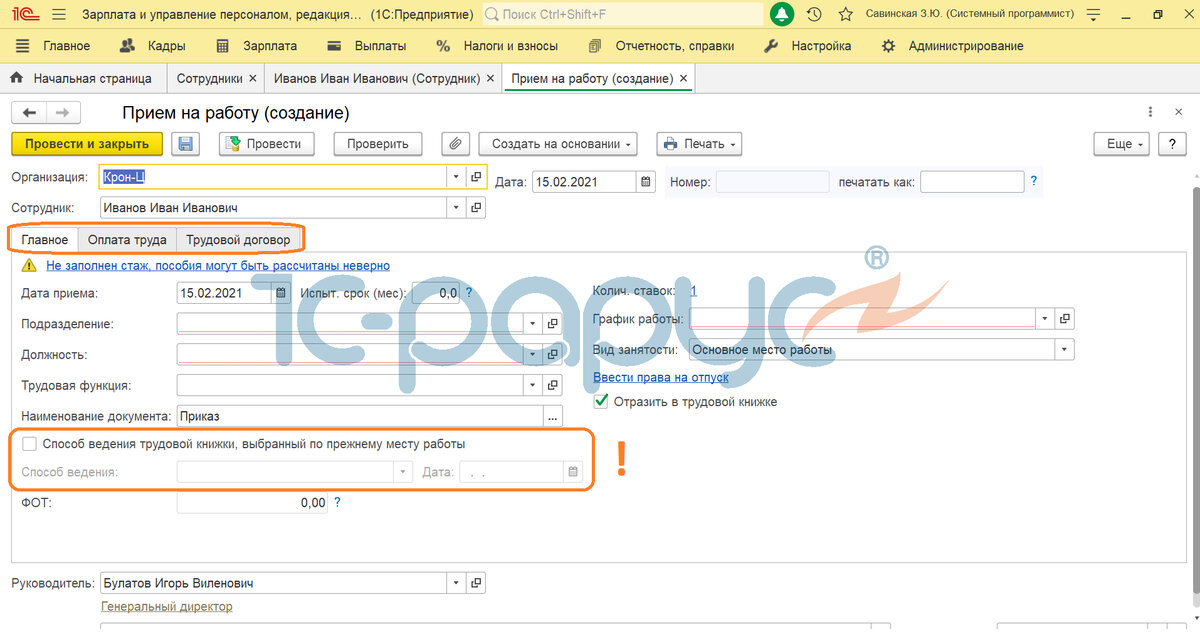This screenshot has width=1200, height=639.
Task: Show help for ФОТ question mark
Action: (x=338, y=503)
